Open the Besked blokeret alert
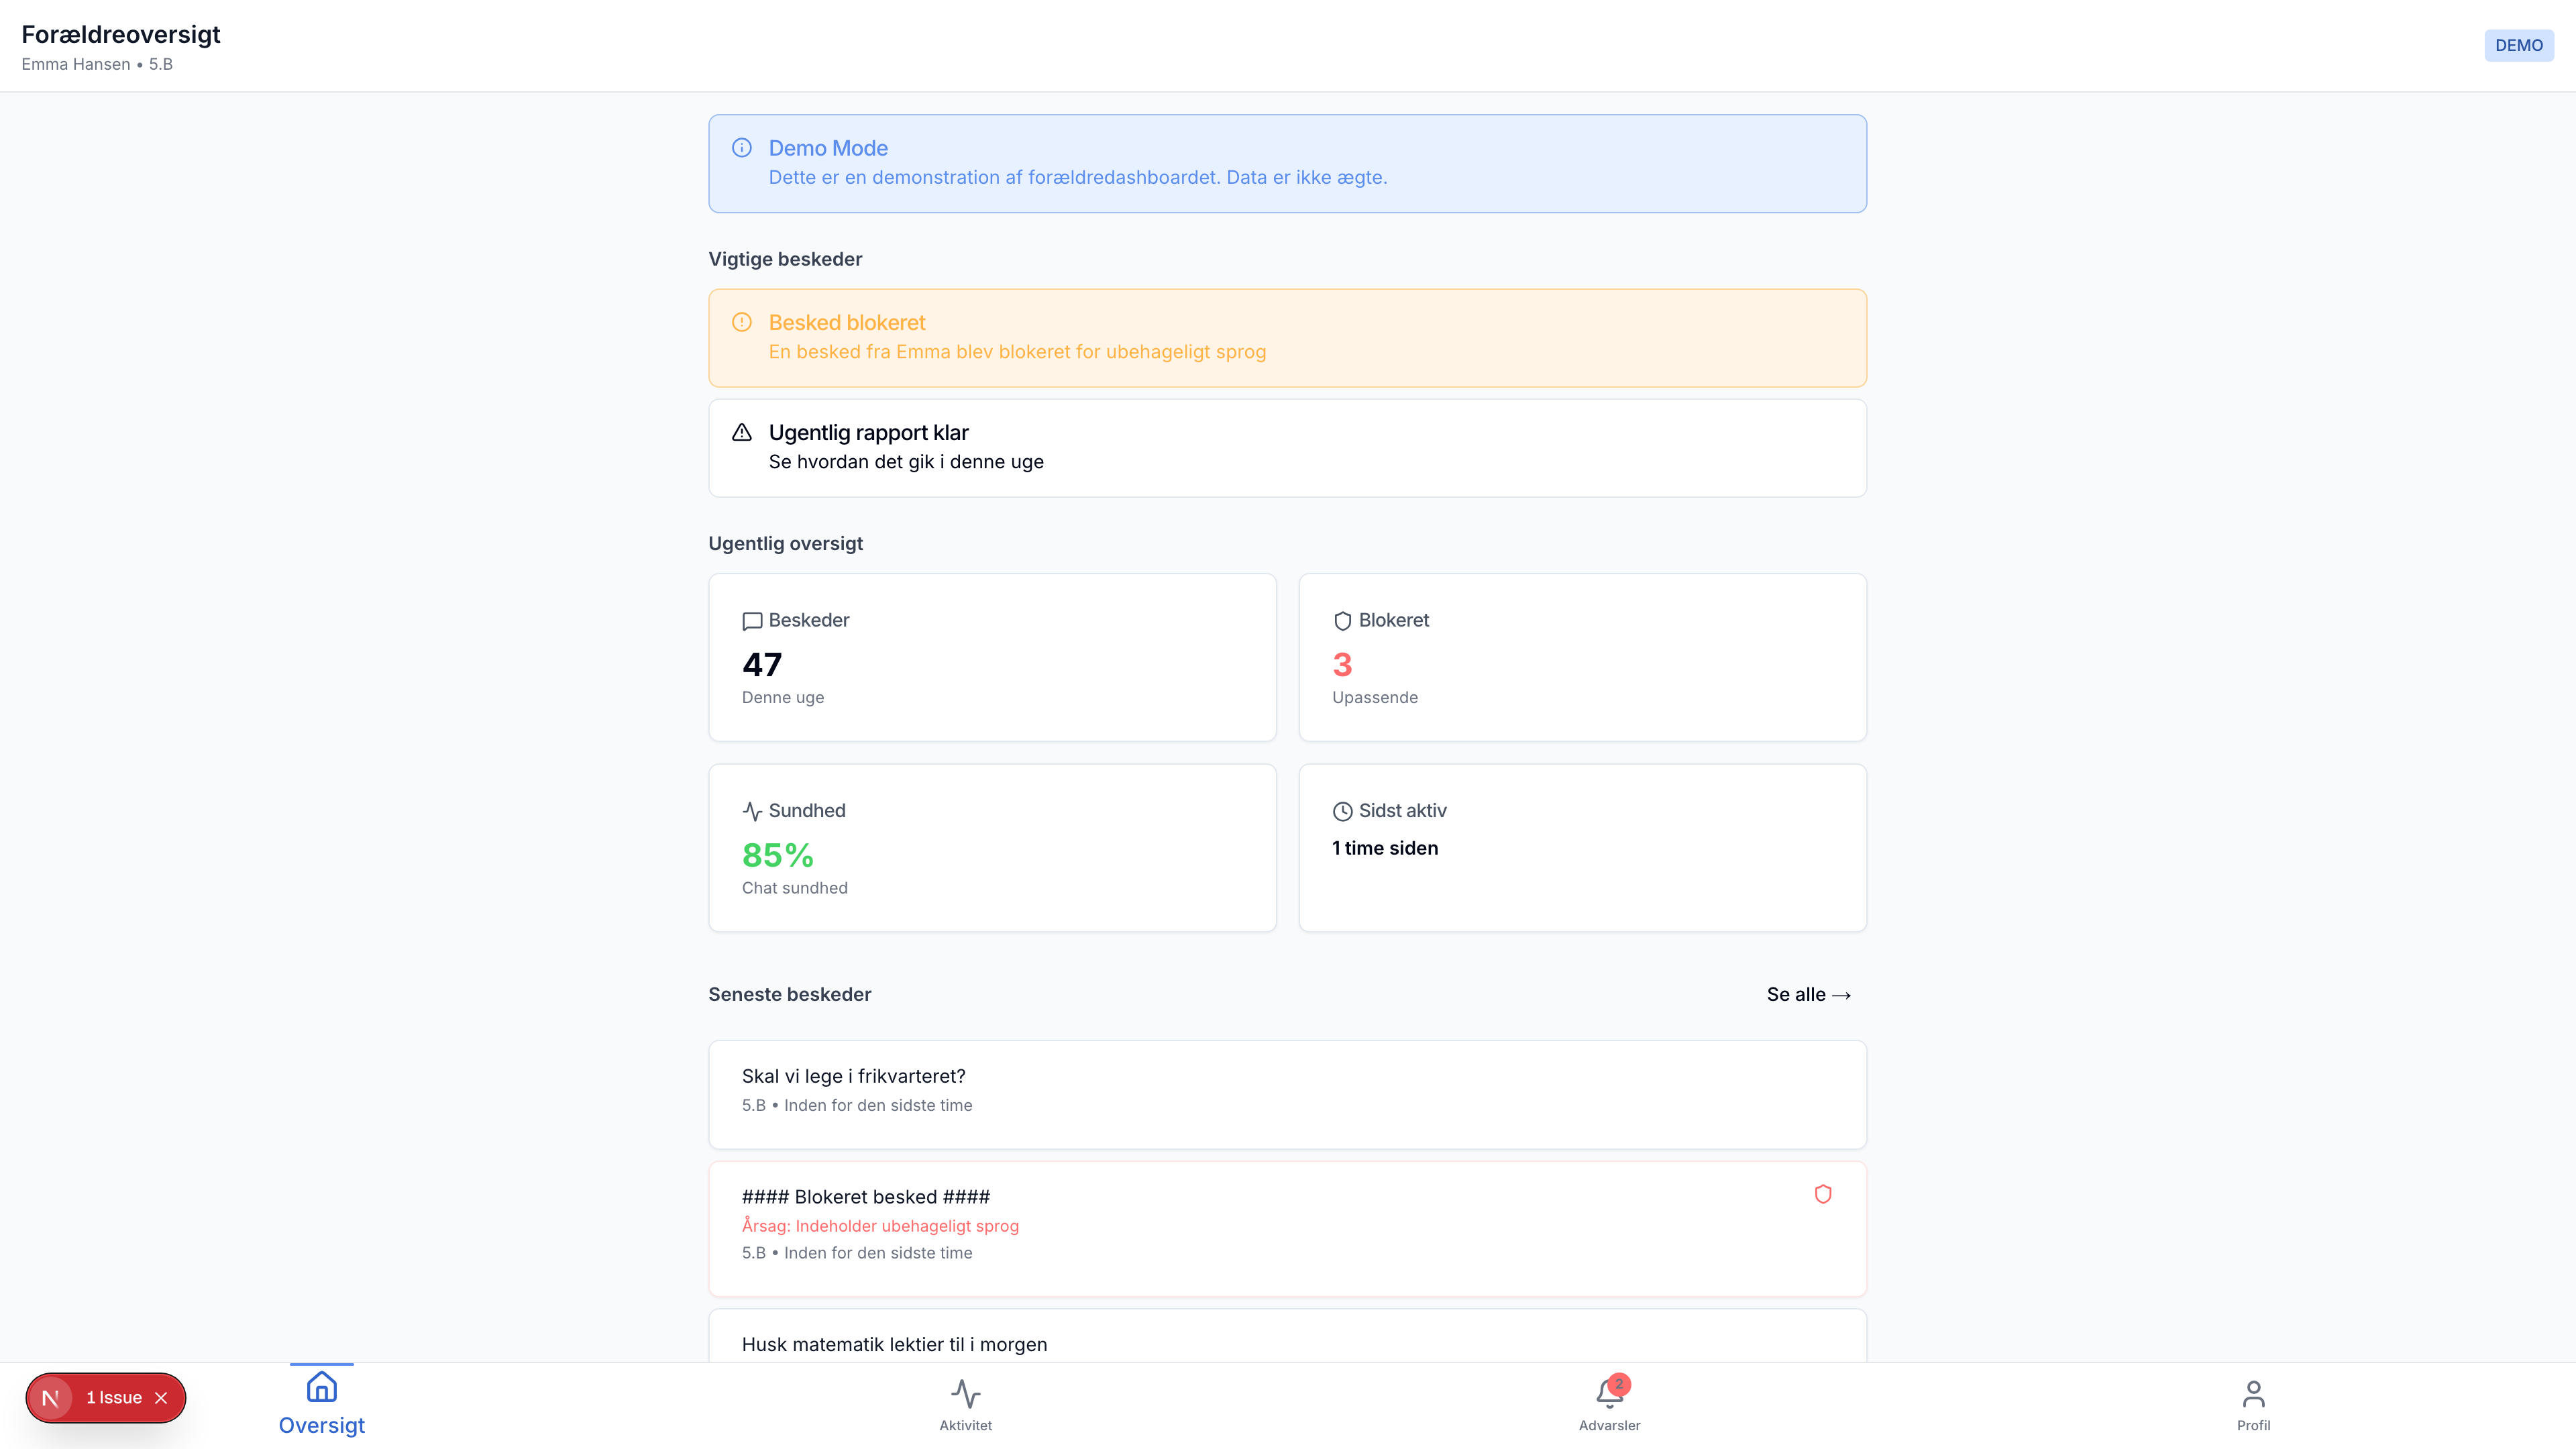Screen dimensions: 2576x1449 [x=1287, y=338]
